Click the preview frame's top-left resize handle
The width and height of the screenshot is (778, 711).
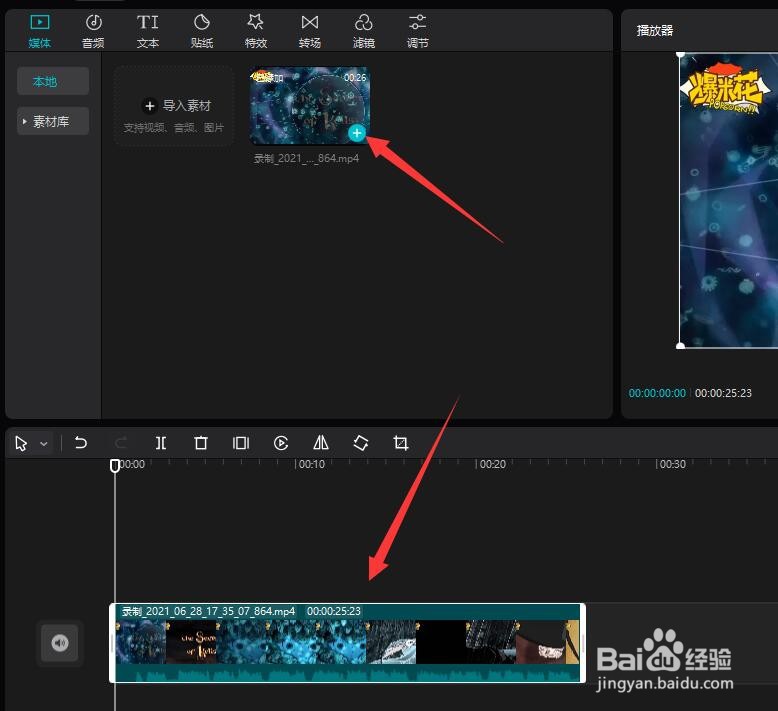681,54
